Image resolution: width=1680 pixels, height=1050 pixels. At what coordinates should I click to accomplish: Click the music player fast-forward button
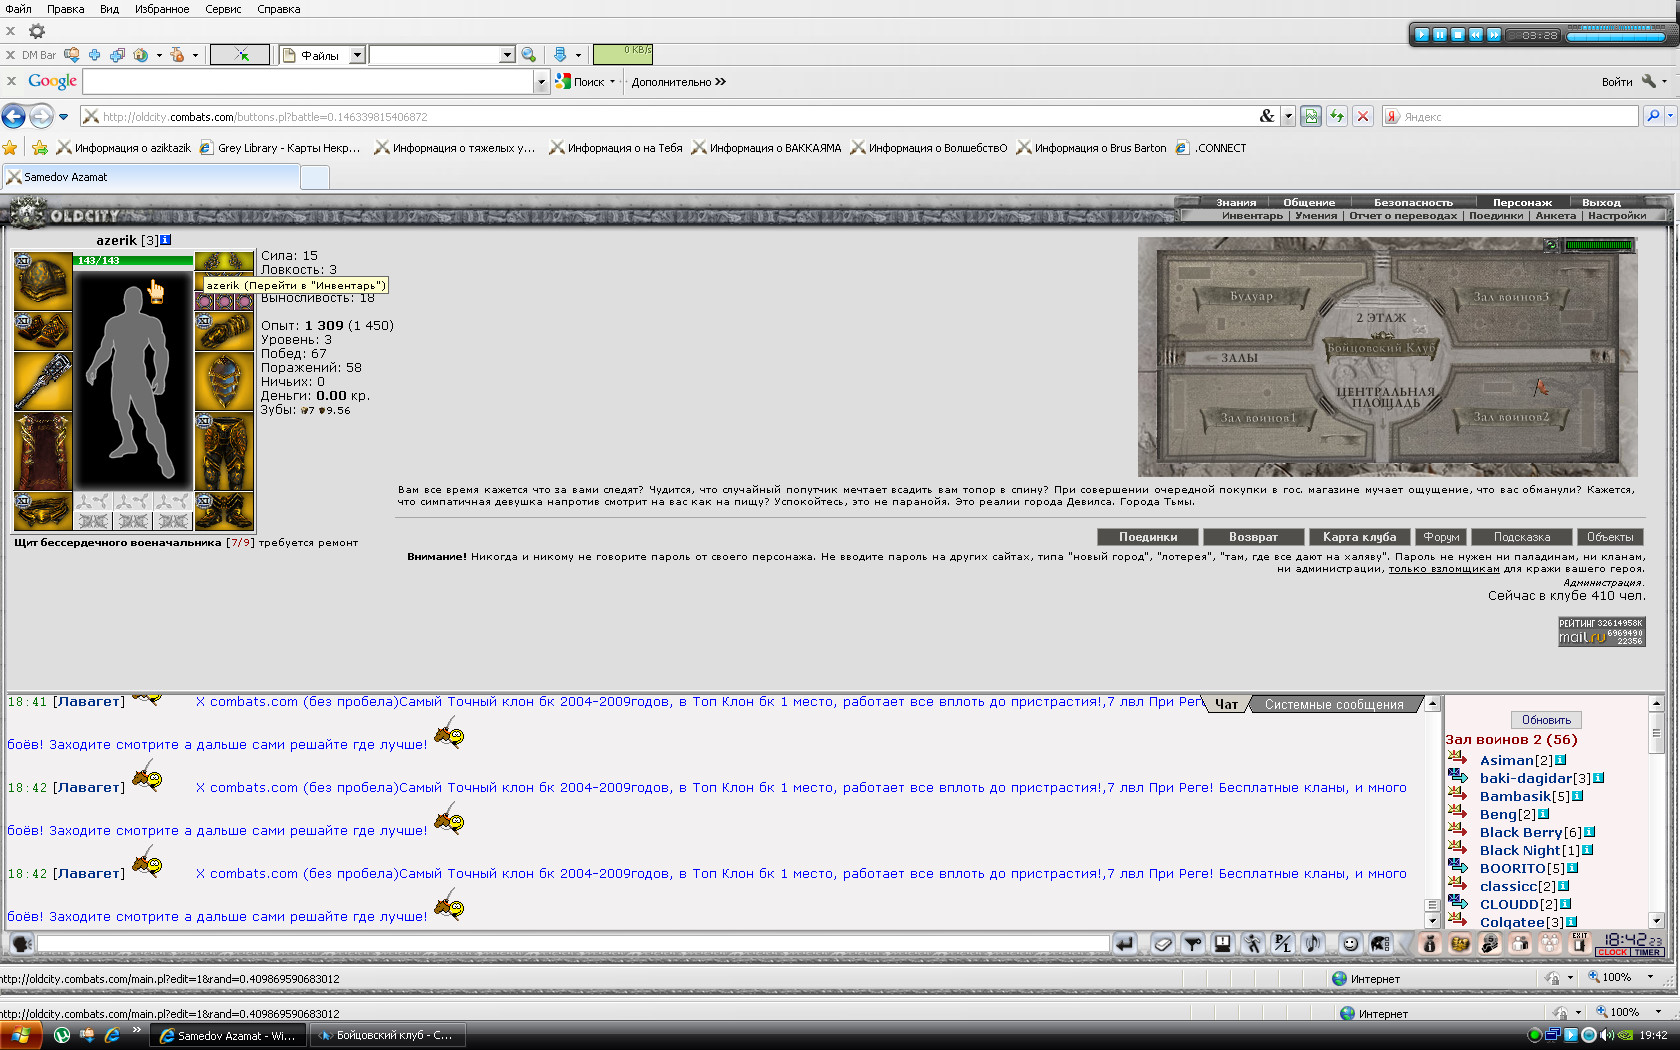pos(1494,35)
